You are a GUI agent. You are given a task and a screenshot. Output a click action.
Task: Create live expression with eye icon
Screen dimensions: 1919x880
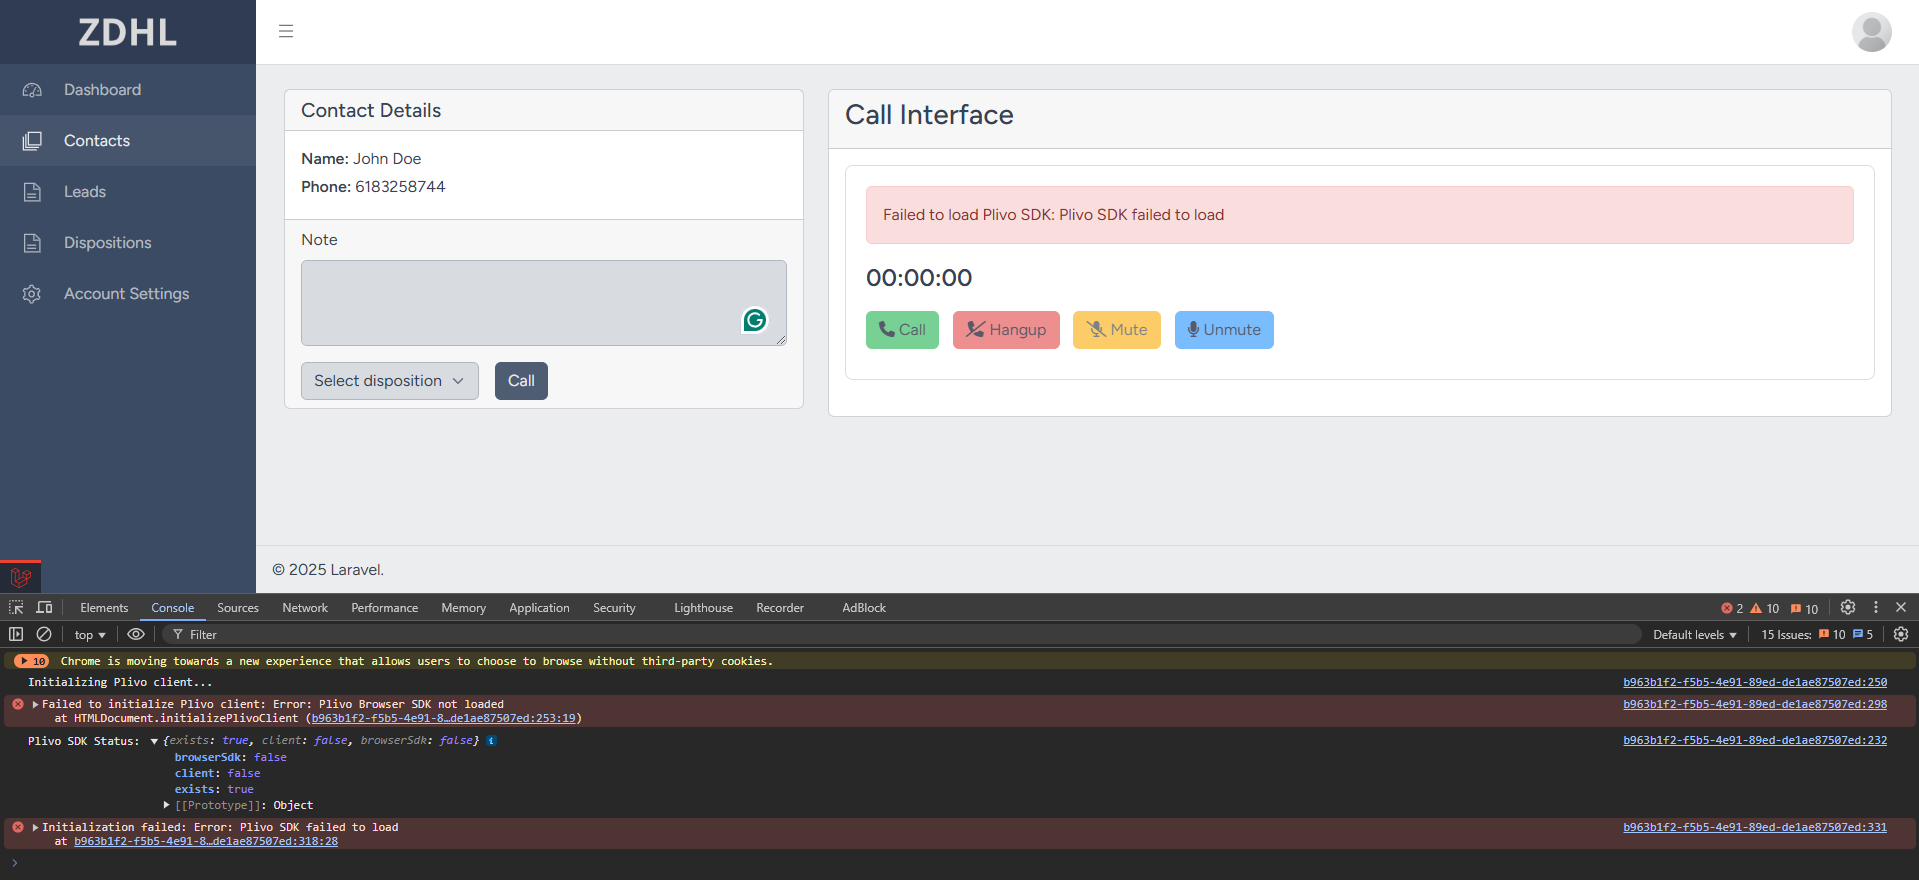click(136, 634)
